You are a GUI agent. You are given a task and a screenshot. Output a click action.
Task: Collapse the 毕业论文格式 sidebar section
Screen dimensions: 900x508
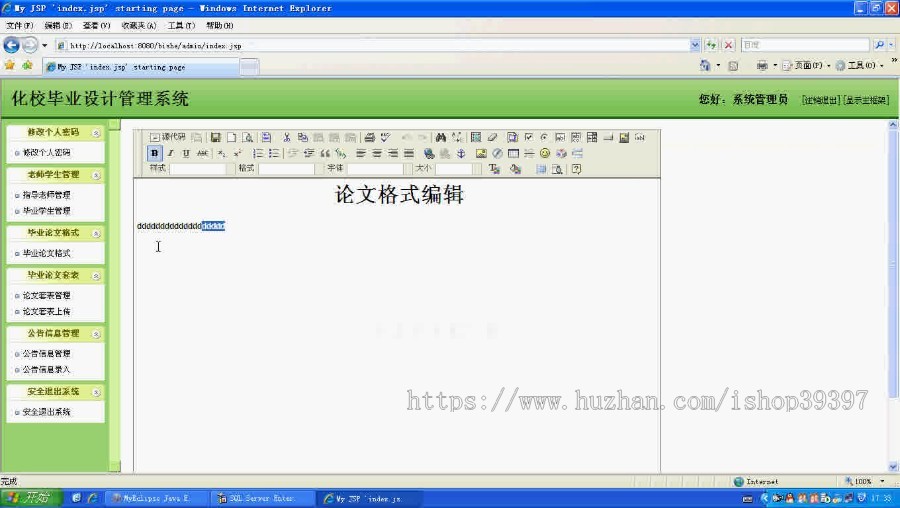96,233
